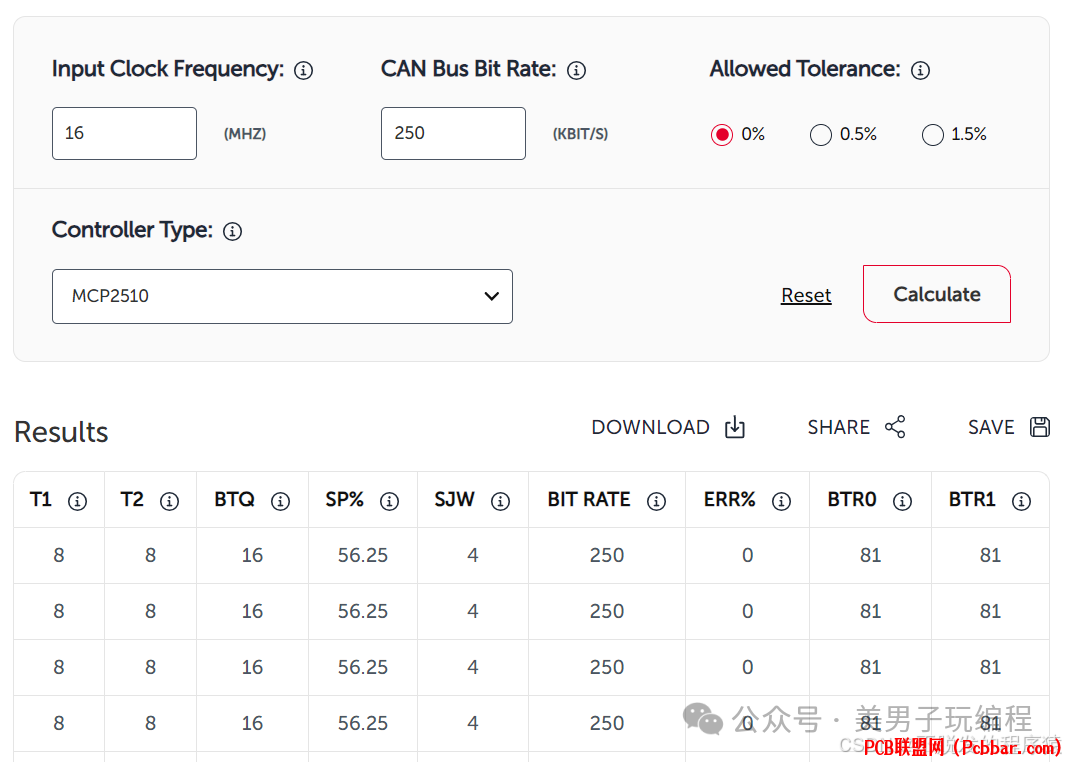This screenshot has height=762, width=1066.
Task: Click the "SP%" column header text
Action: point(345,500)
